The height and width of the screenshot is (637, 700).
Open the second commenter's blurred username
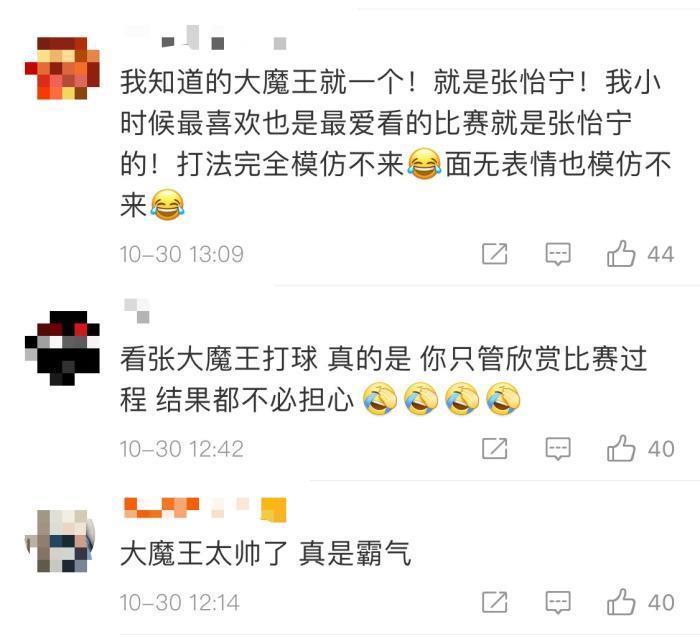pyautogui.click(x=137, y=310)
